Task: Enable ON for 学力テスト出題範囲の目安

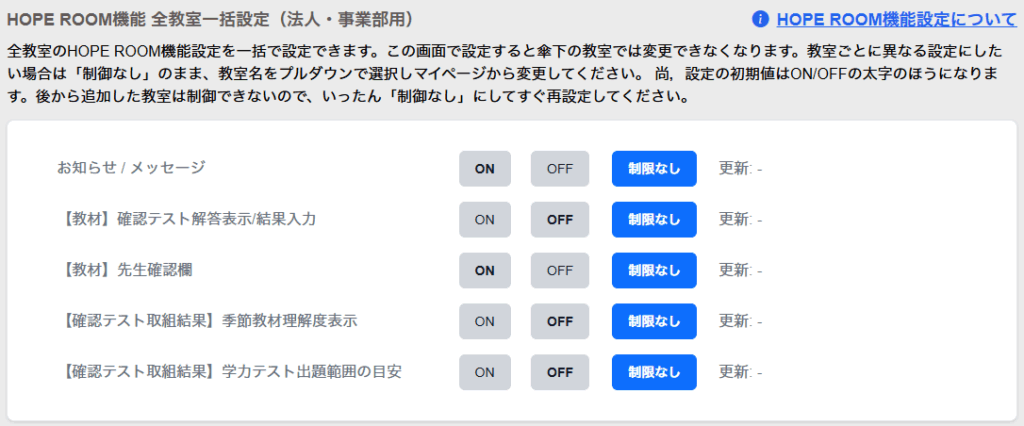Action: point(485,372)
